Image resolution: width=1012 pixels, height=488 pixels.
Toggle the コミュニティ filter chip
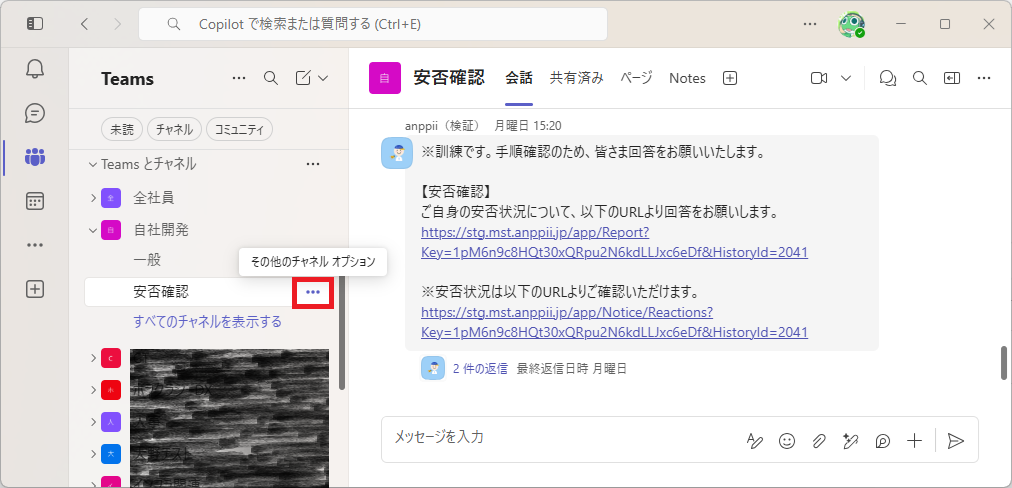tap(239, 129)
